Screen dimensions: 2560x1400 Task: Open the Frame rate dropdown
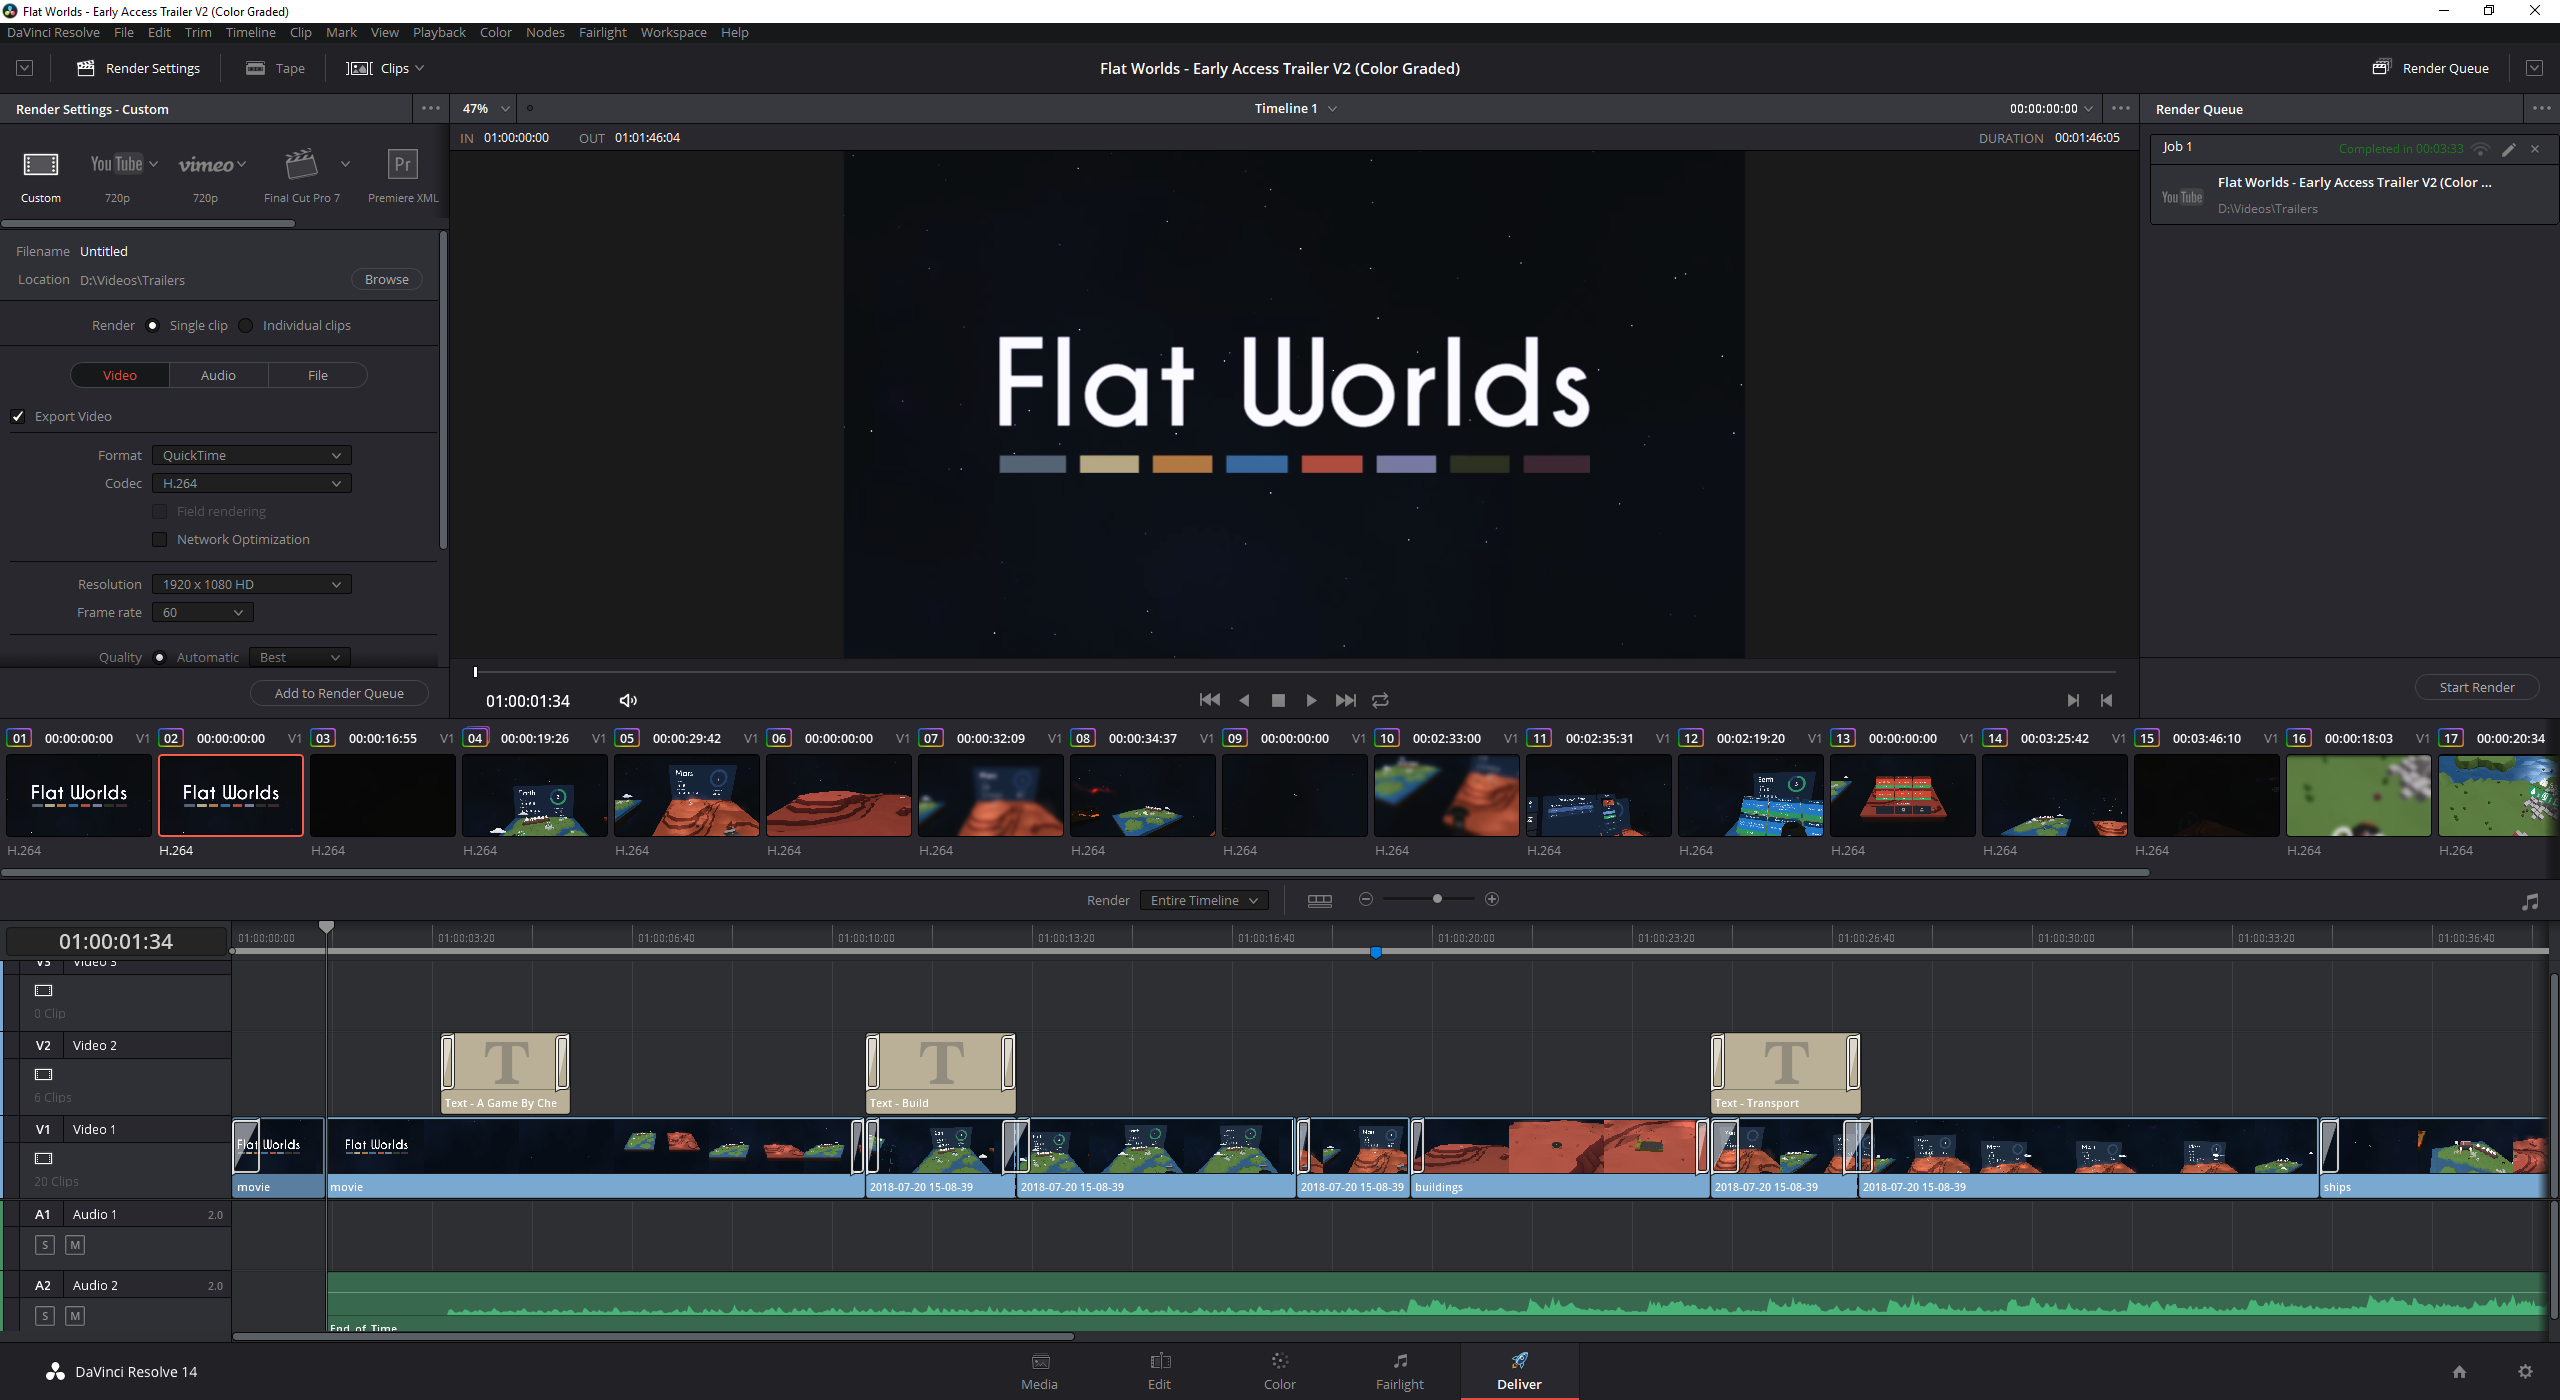click(x=201, y=612)
